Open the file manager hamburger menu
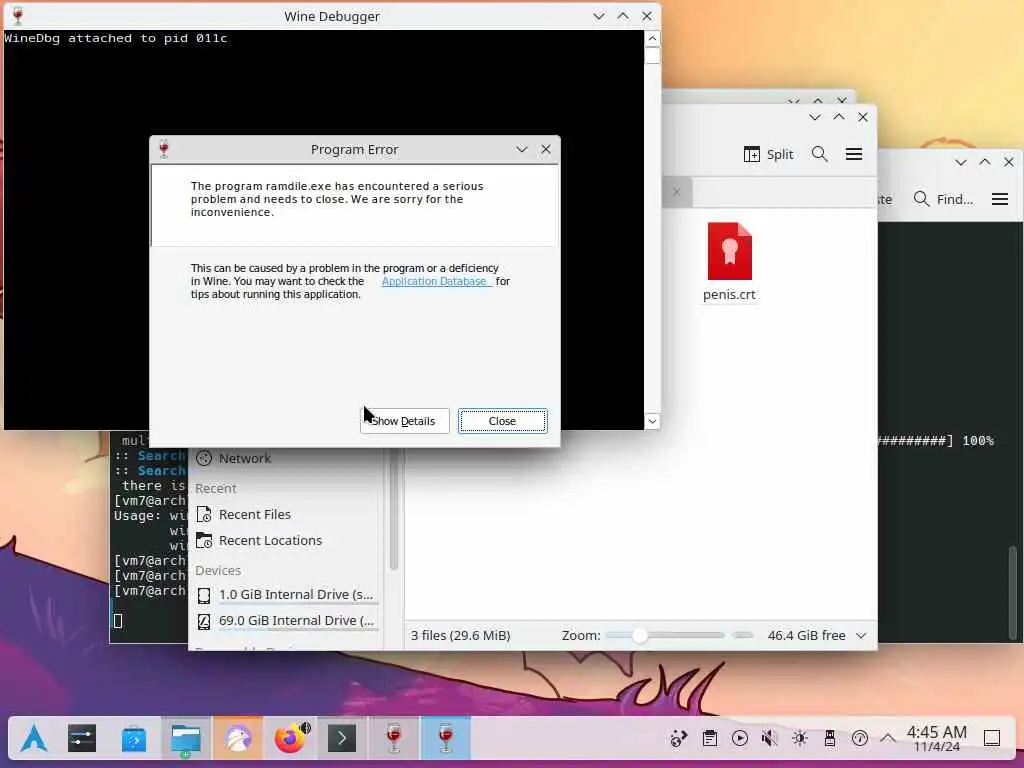The image size is (1024, 768). tap(854, 154)
